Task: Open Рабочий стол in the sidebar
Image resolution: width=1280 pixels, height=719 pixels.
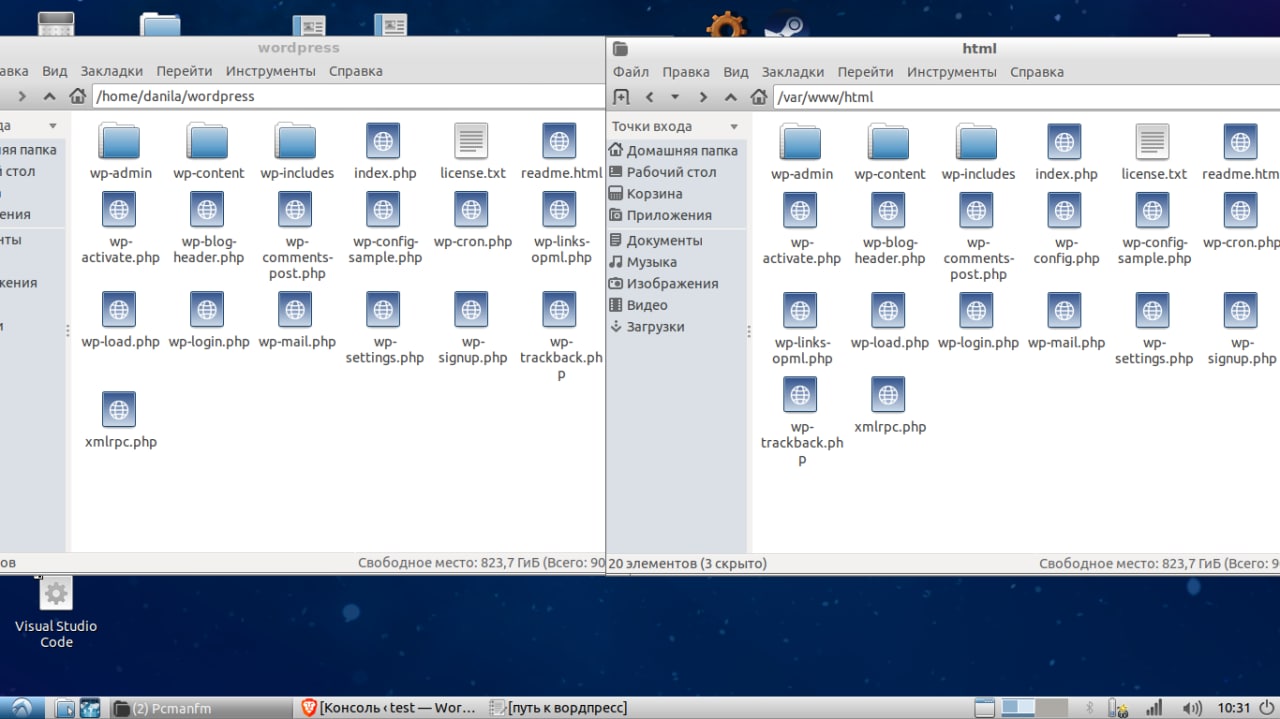Action: [x=673, y=172]
